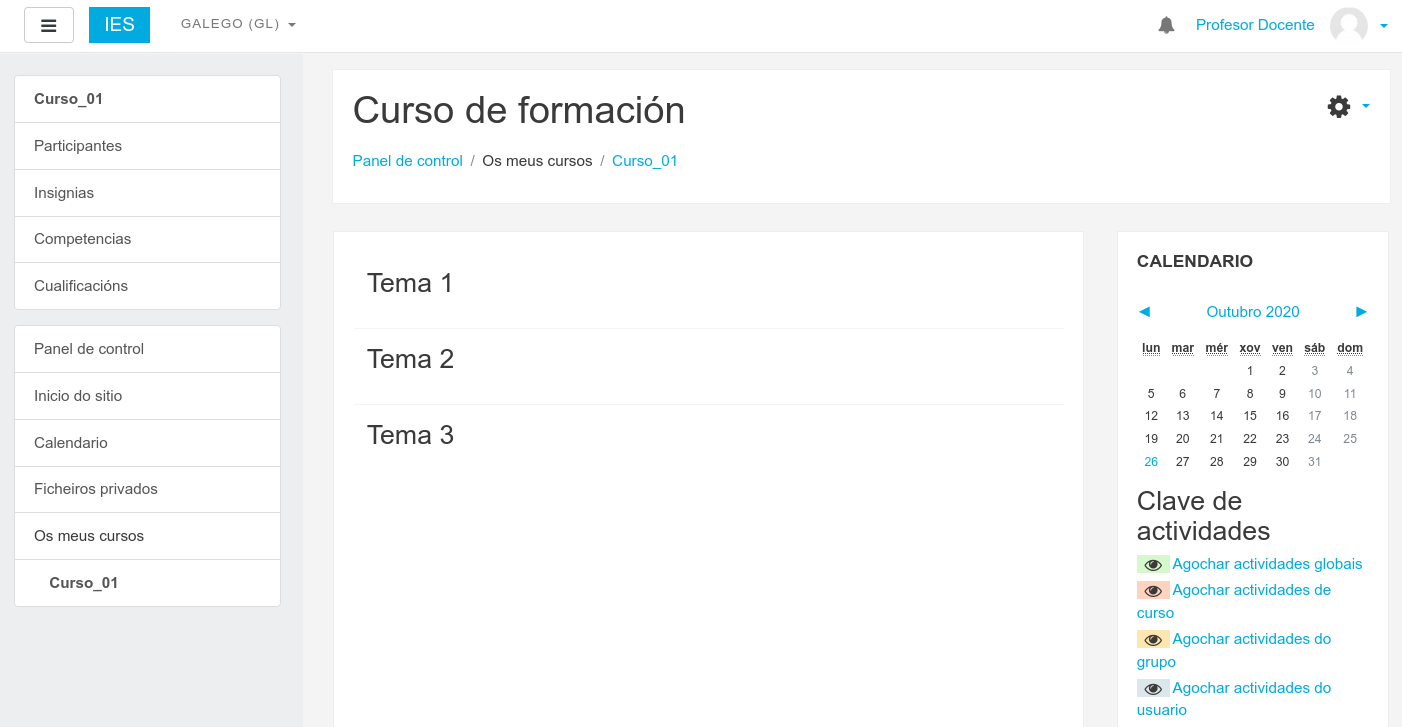Open the Galego (GL) language dropdown
Image resolution: width=1402 pixels, height=727 pixels.
point(238,24)
